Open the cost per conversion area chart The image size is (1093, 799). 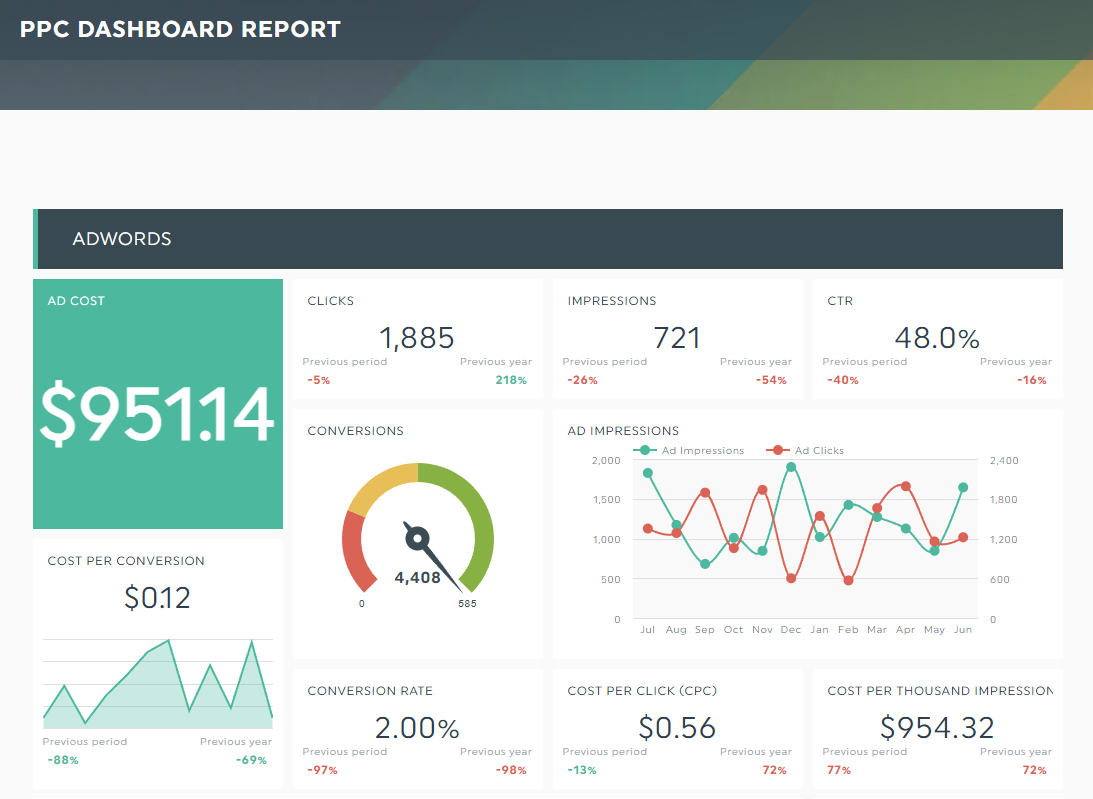tap(158, 683)
